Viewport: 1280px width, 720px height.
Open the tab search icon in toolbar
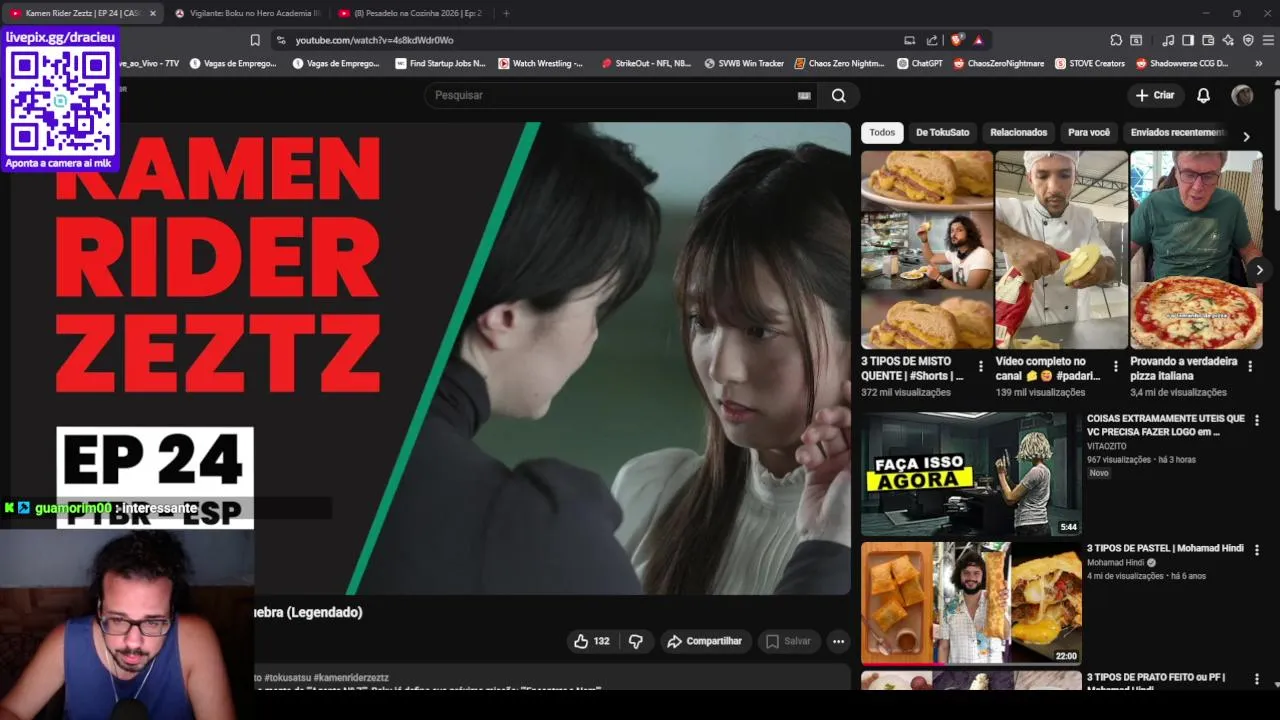[x=1136, y=40]
